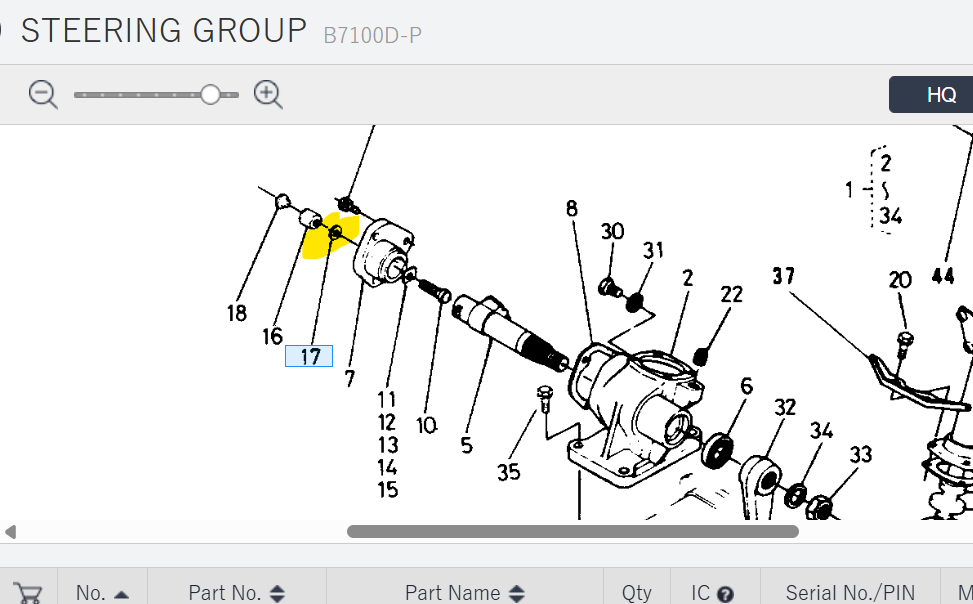This screenshot has width=973, height=604.
Task: Choose part callout 35 in the diagram
Action: pos(509,471)
